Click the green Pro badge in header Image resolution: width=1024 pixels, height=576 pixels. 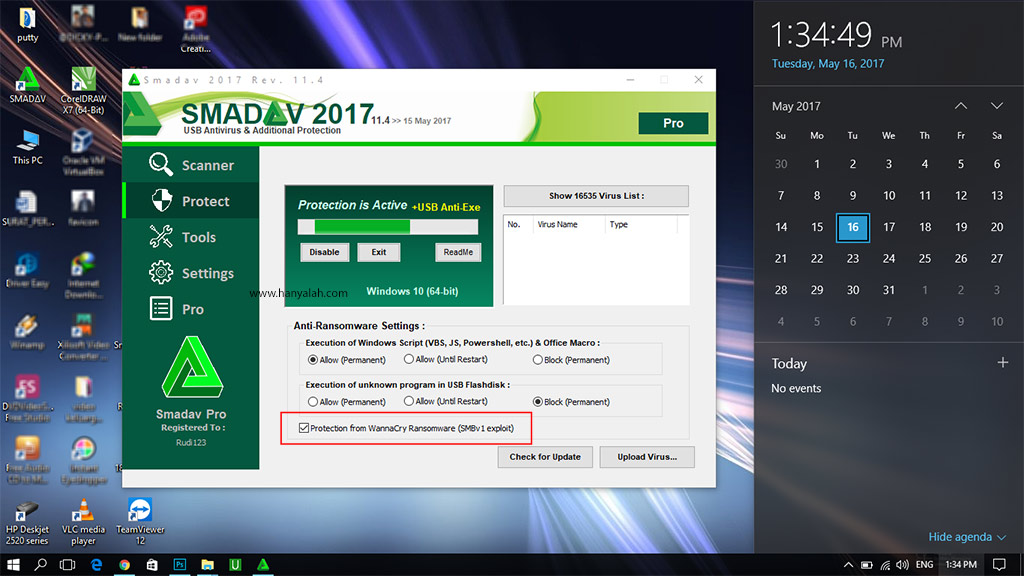click(x=673, y=123)
